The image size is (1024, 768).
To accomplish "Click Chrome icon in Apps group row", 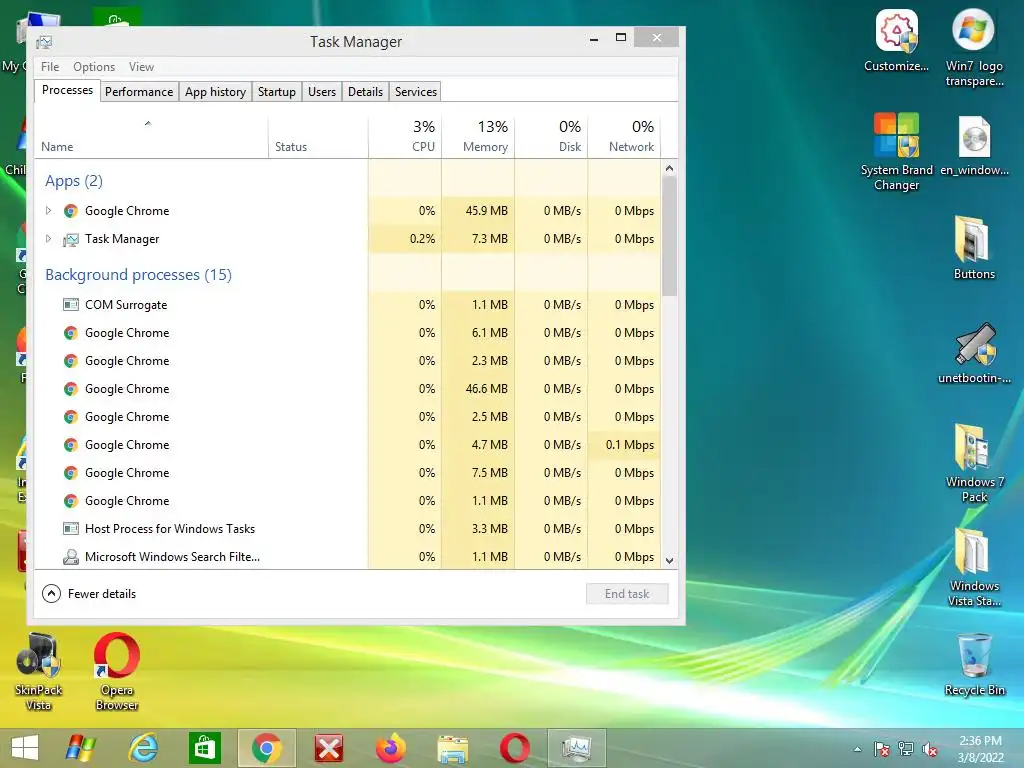I will click(71, 210).
